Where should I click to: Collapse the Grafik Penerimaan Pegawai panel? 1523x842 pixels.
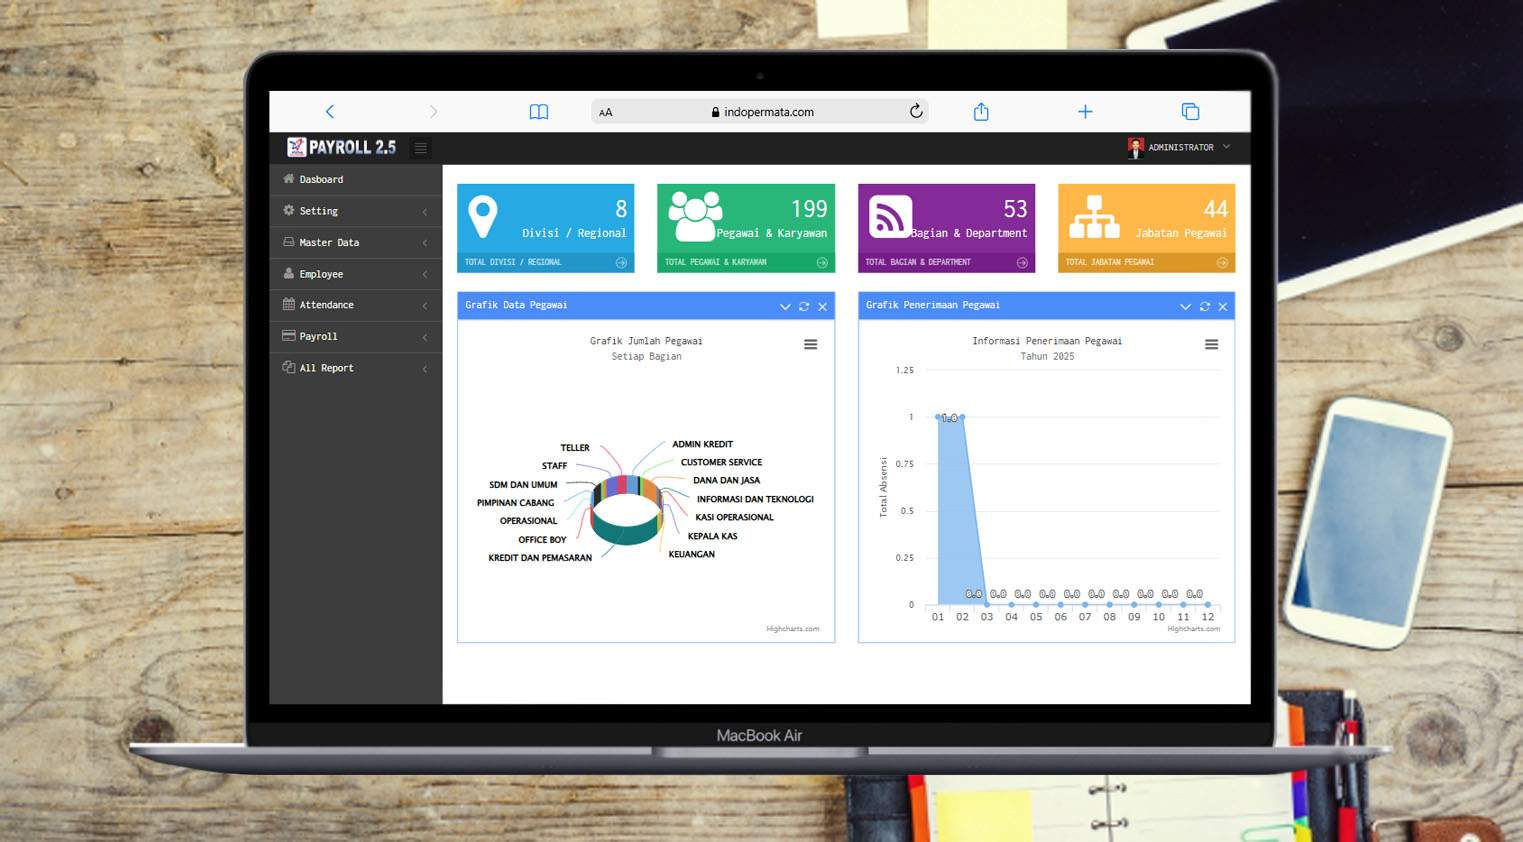coord(1185,307)
